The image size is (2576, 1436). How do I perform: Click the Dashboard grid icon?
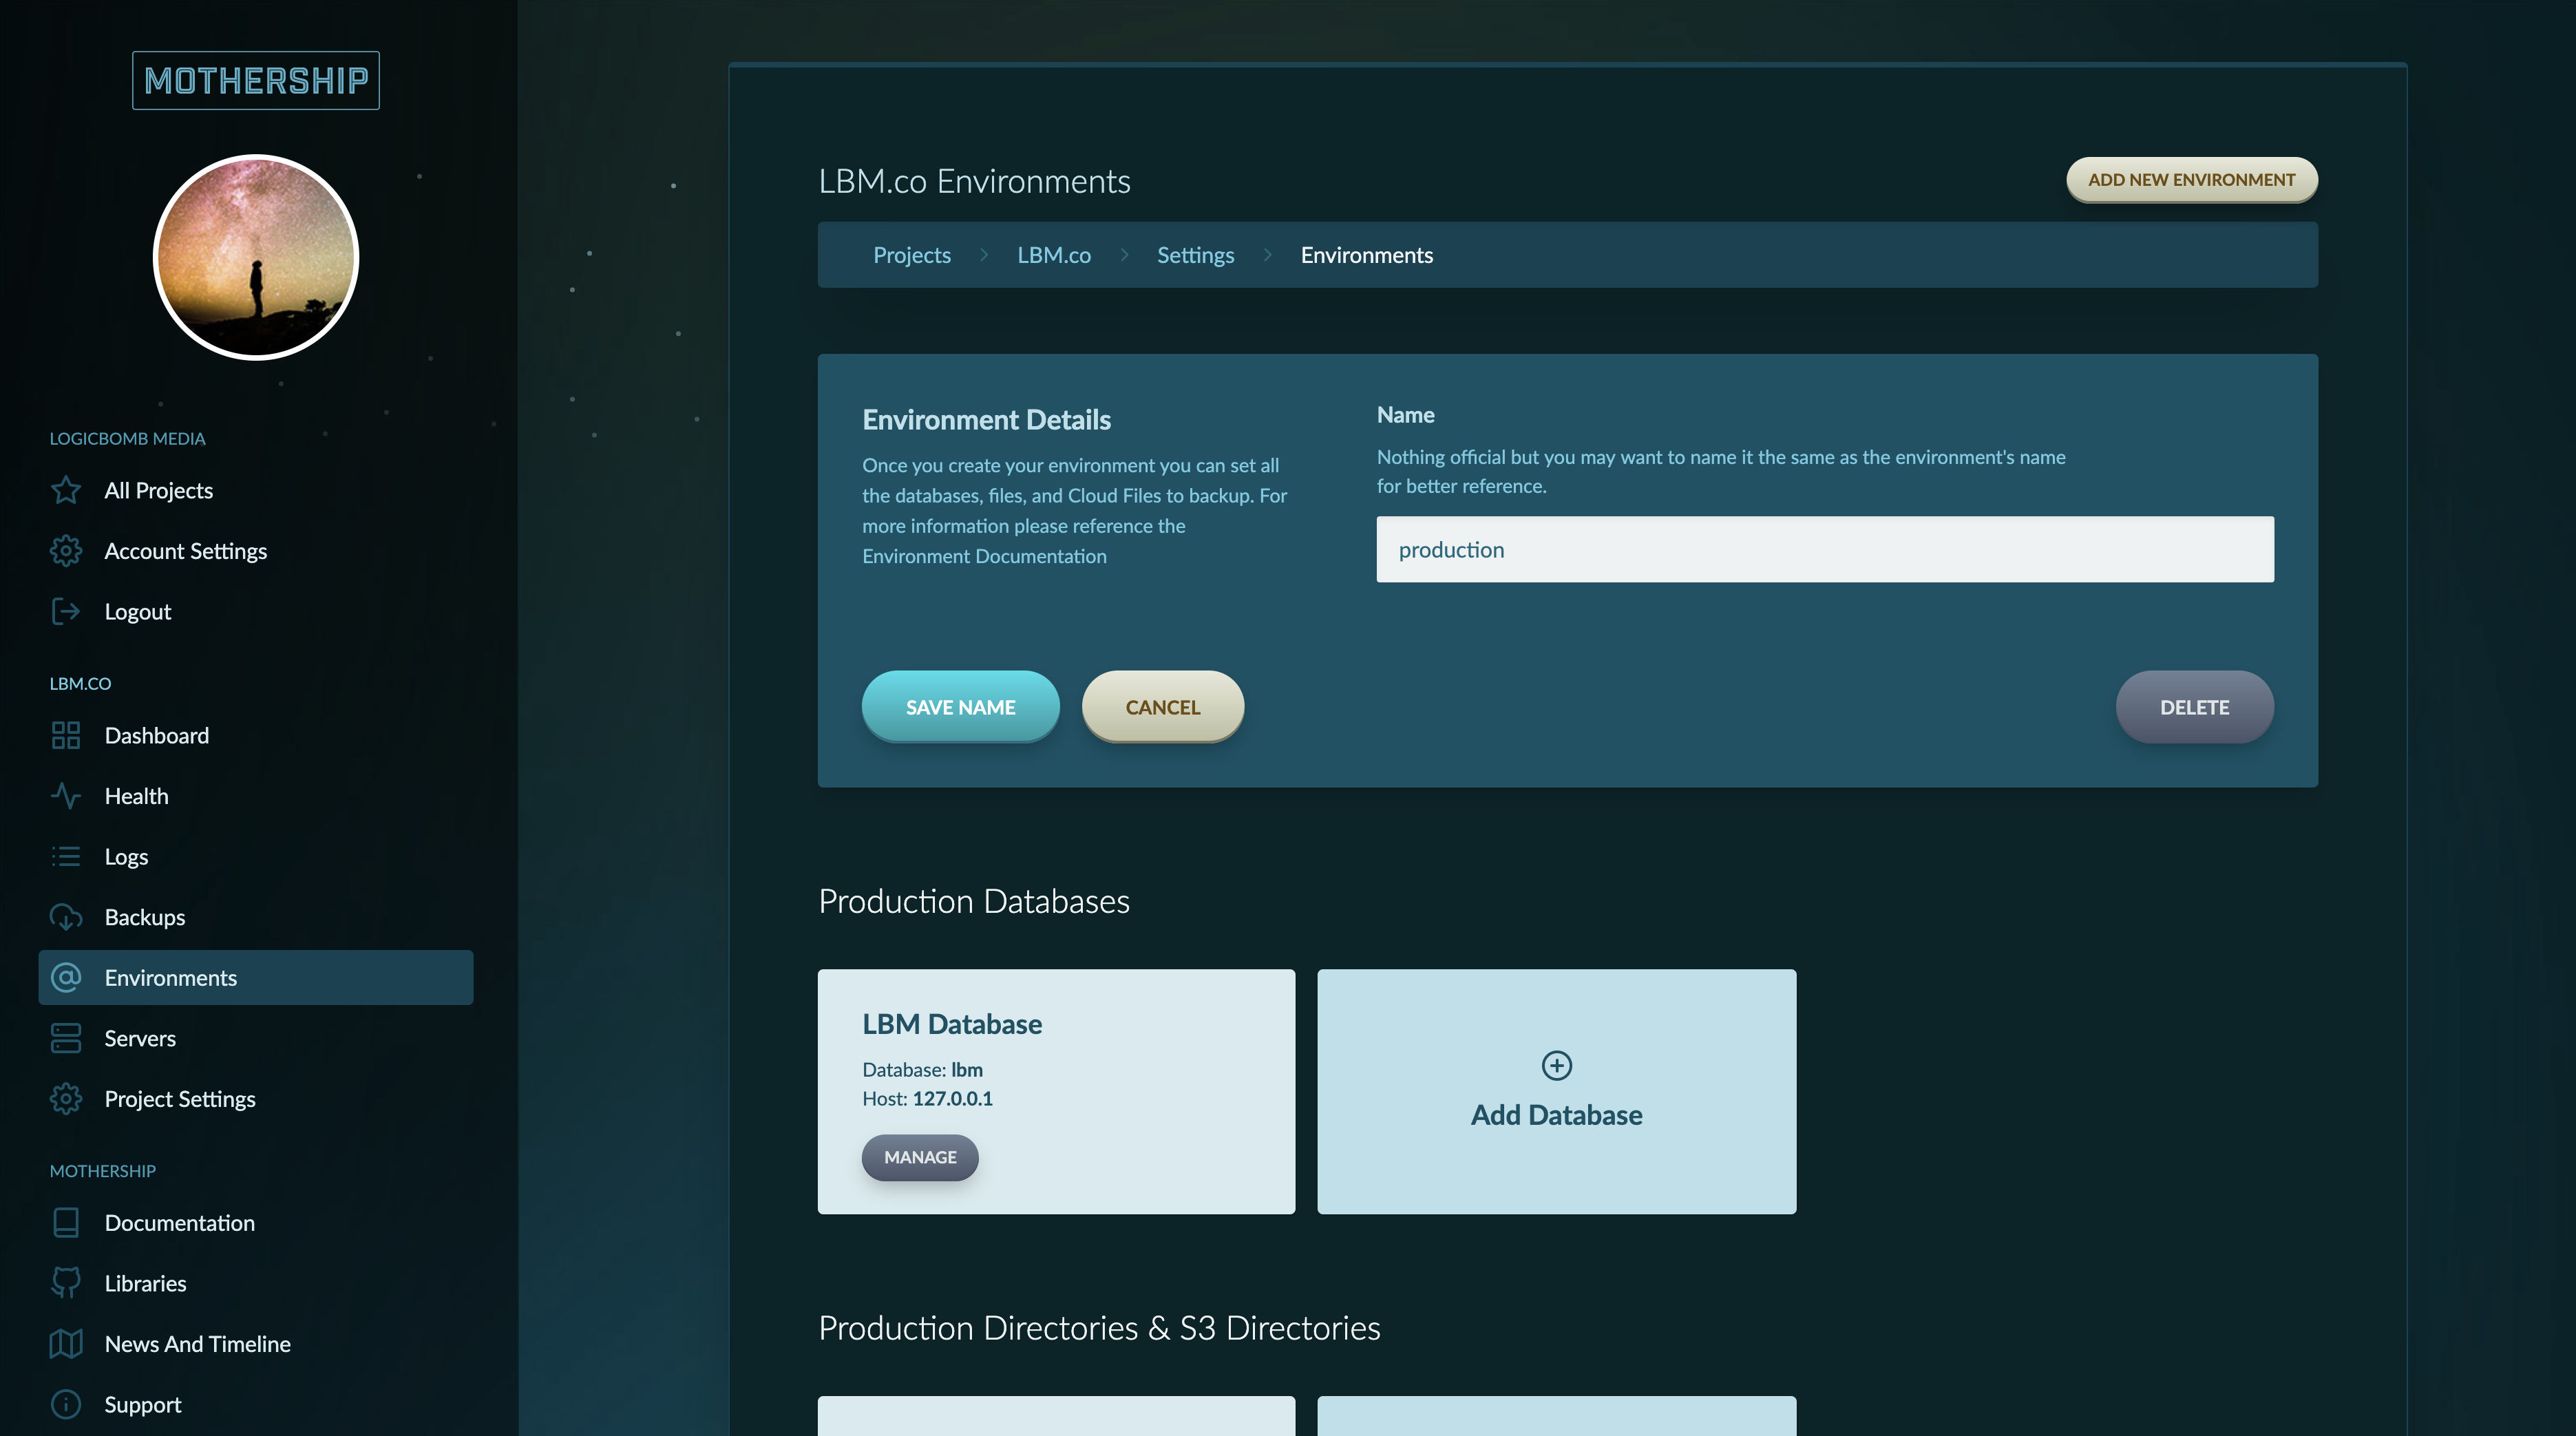pyautogui.click(x=66, y=735)
